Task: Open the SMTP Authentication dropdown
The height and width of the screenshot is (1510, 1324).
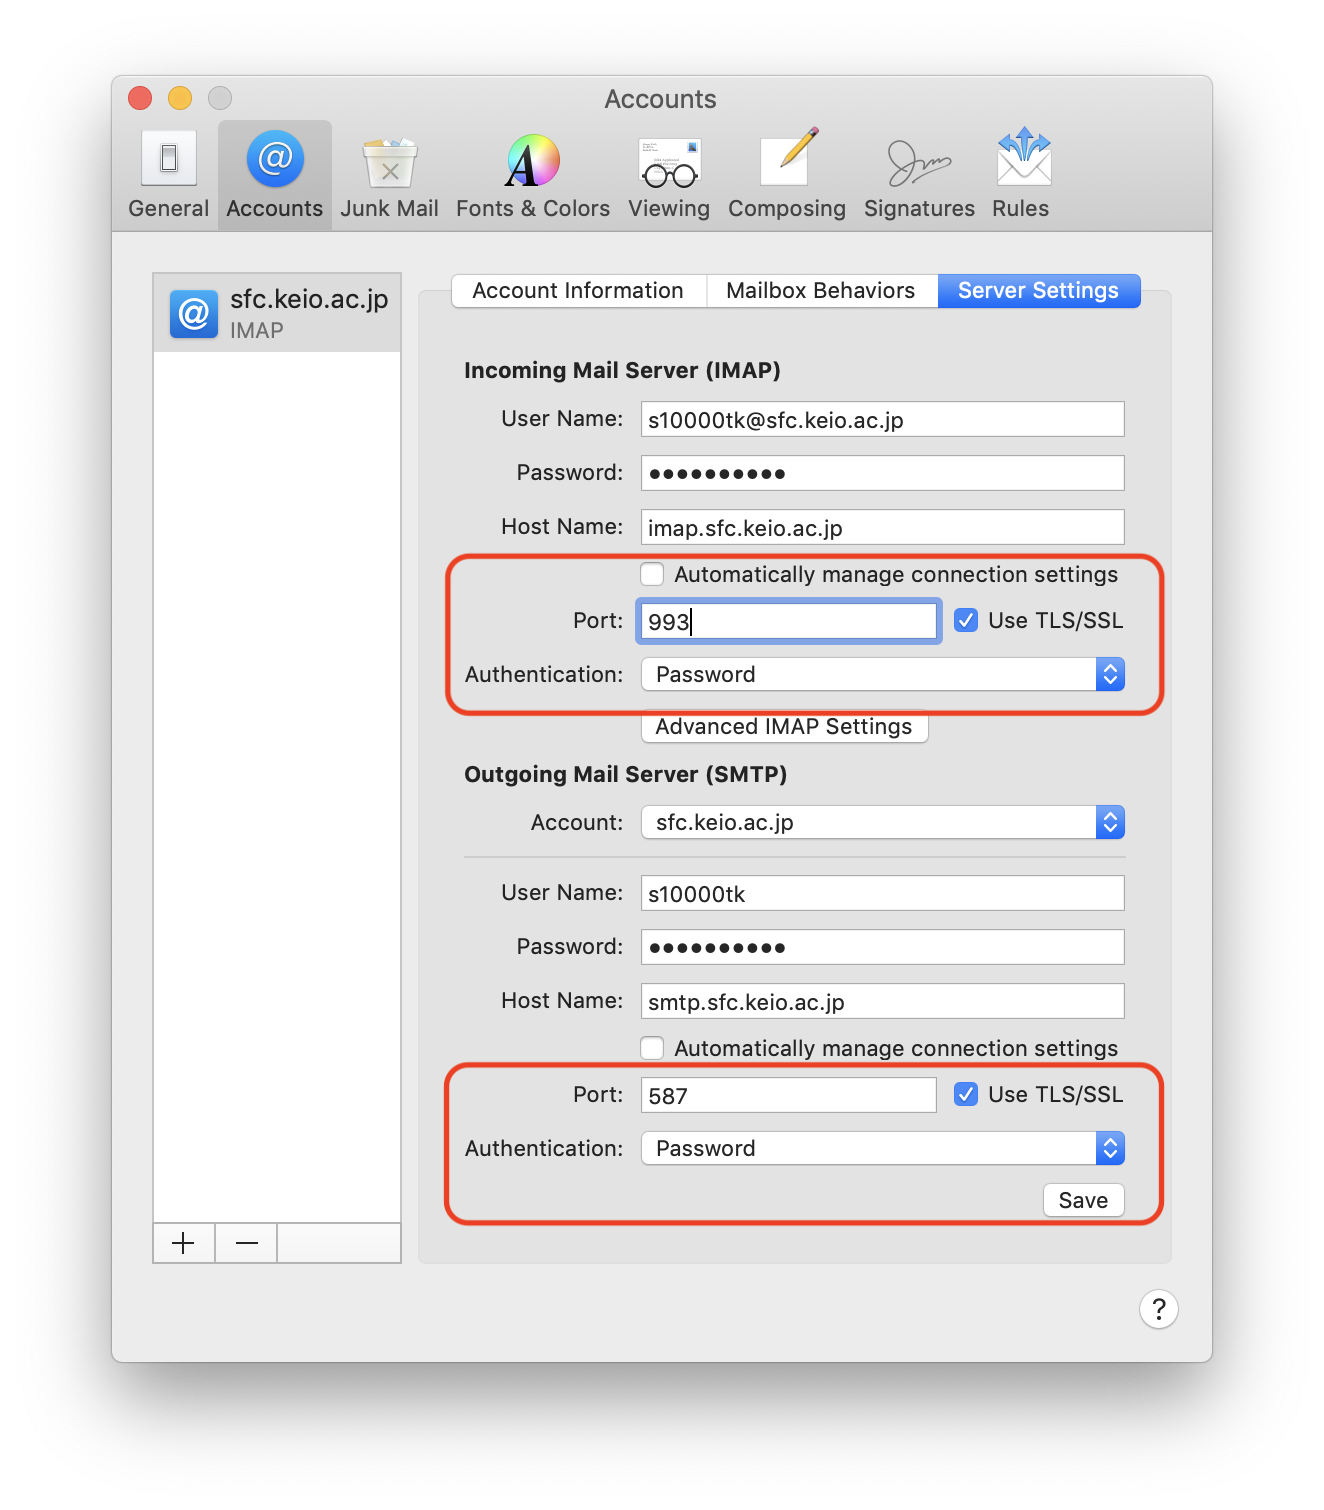Action: [x=882, y=1149]
